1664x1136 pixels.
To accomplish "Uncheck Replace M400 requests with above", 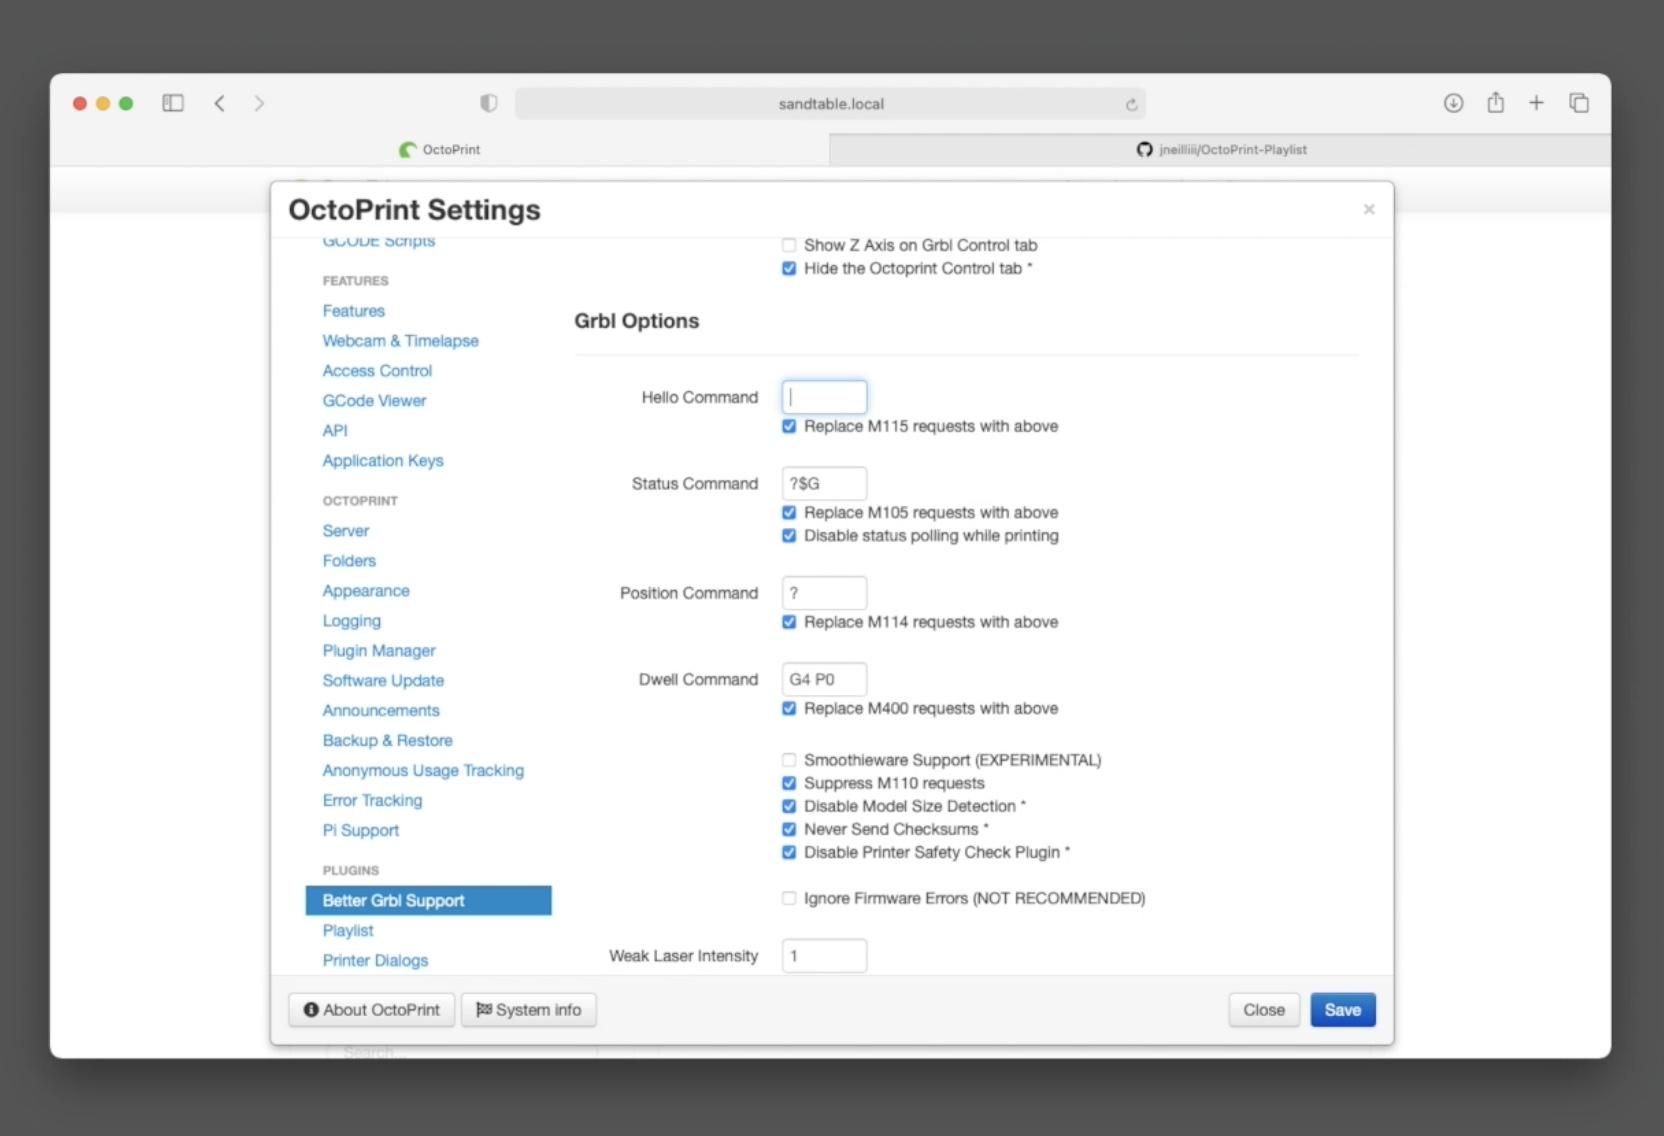I will point(789,708).
